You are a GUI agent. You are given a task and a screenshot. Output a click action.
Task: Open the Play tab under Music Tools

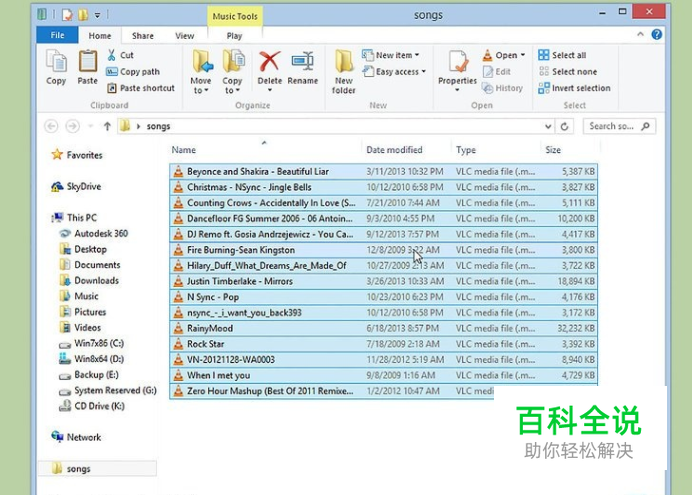pos(234,36)
